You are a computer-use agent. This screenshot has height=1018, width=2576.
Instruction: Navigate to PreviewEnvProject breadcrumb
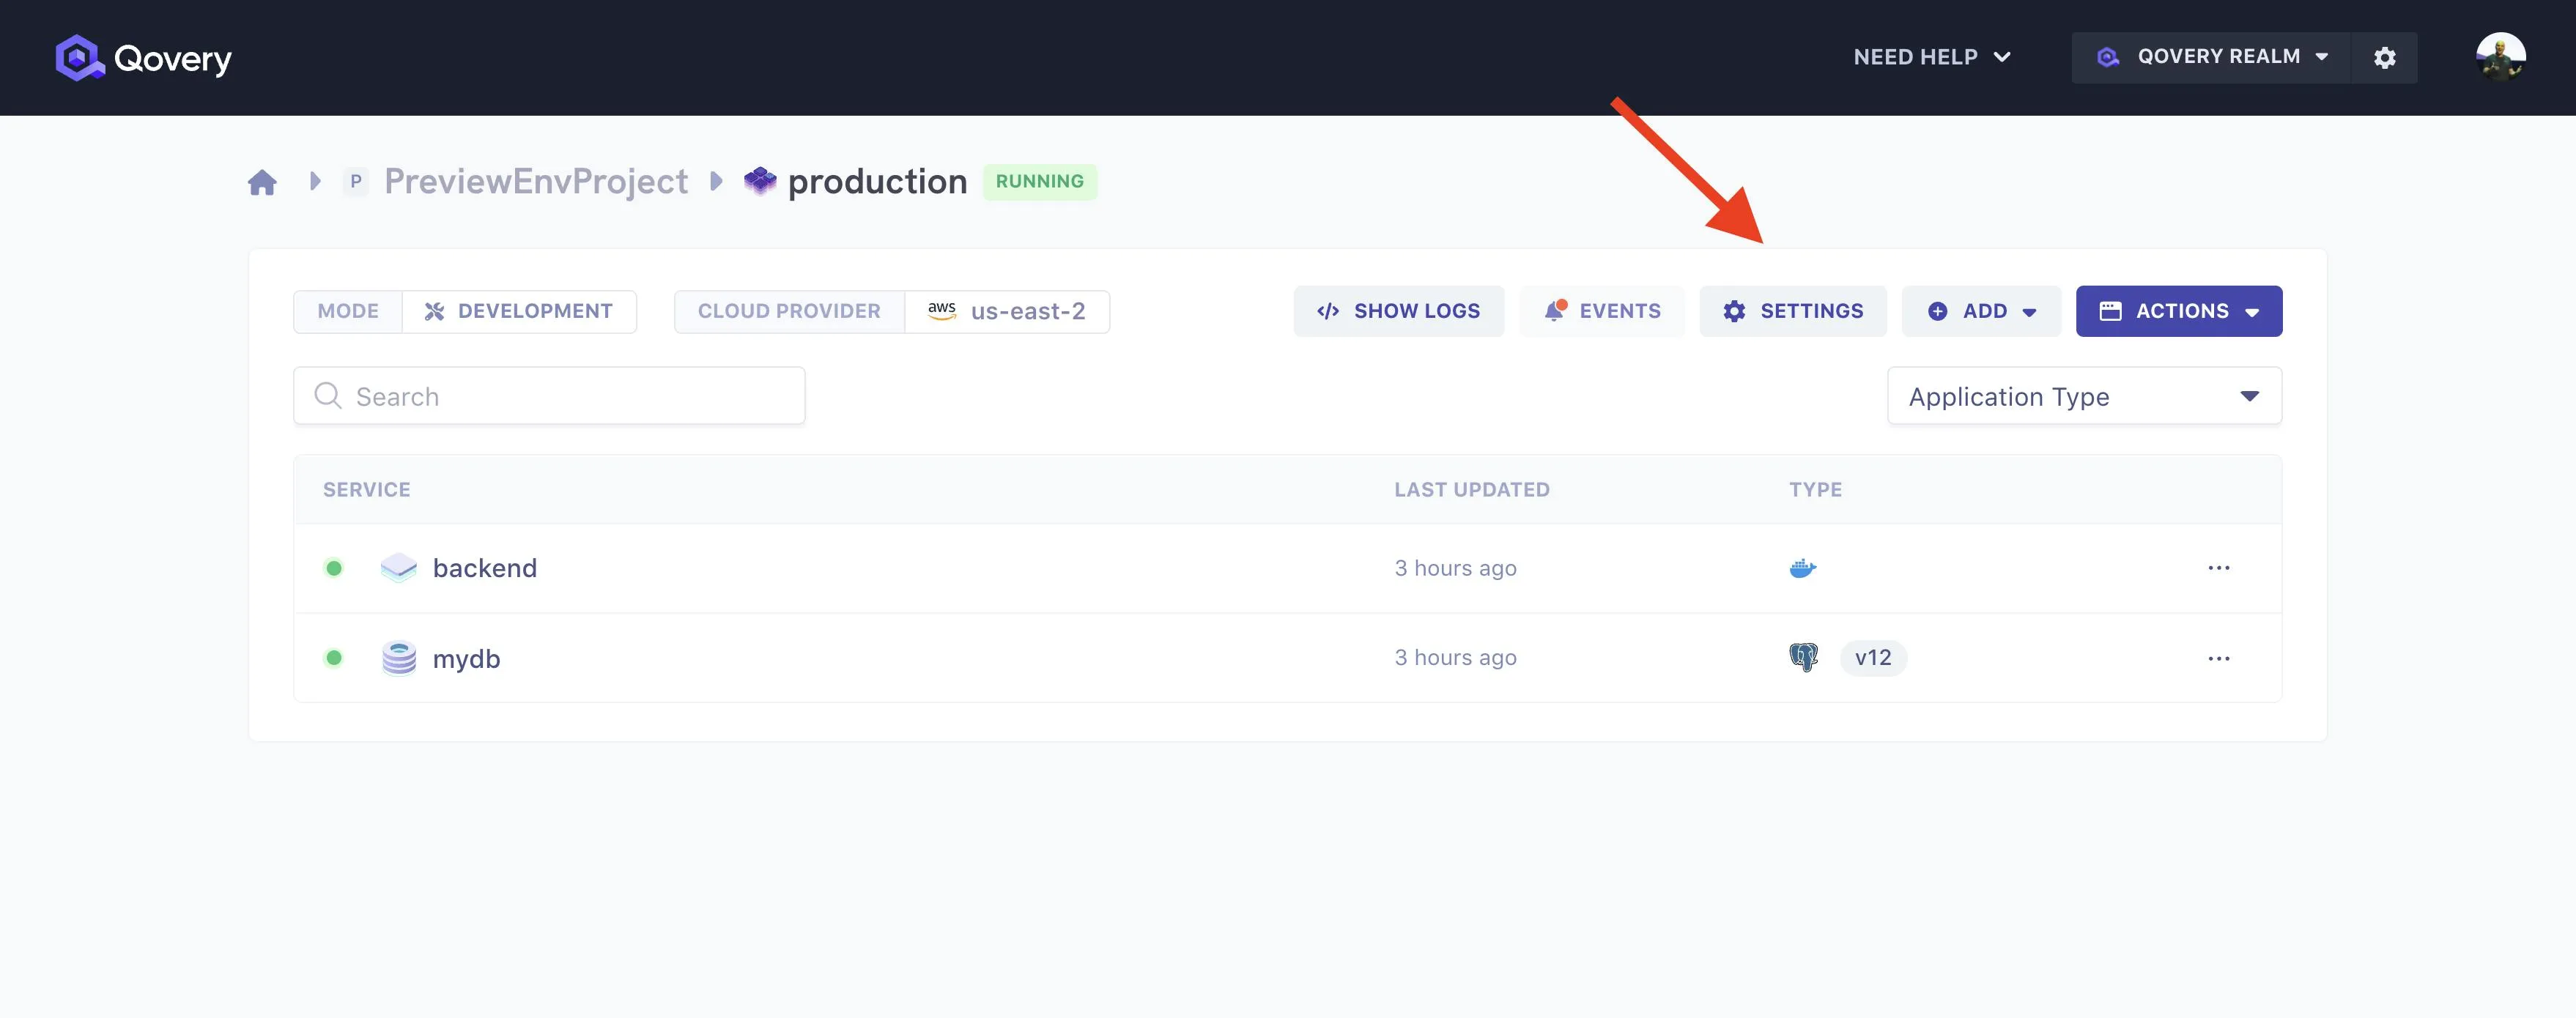click(535, 182)
